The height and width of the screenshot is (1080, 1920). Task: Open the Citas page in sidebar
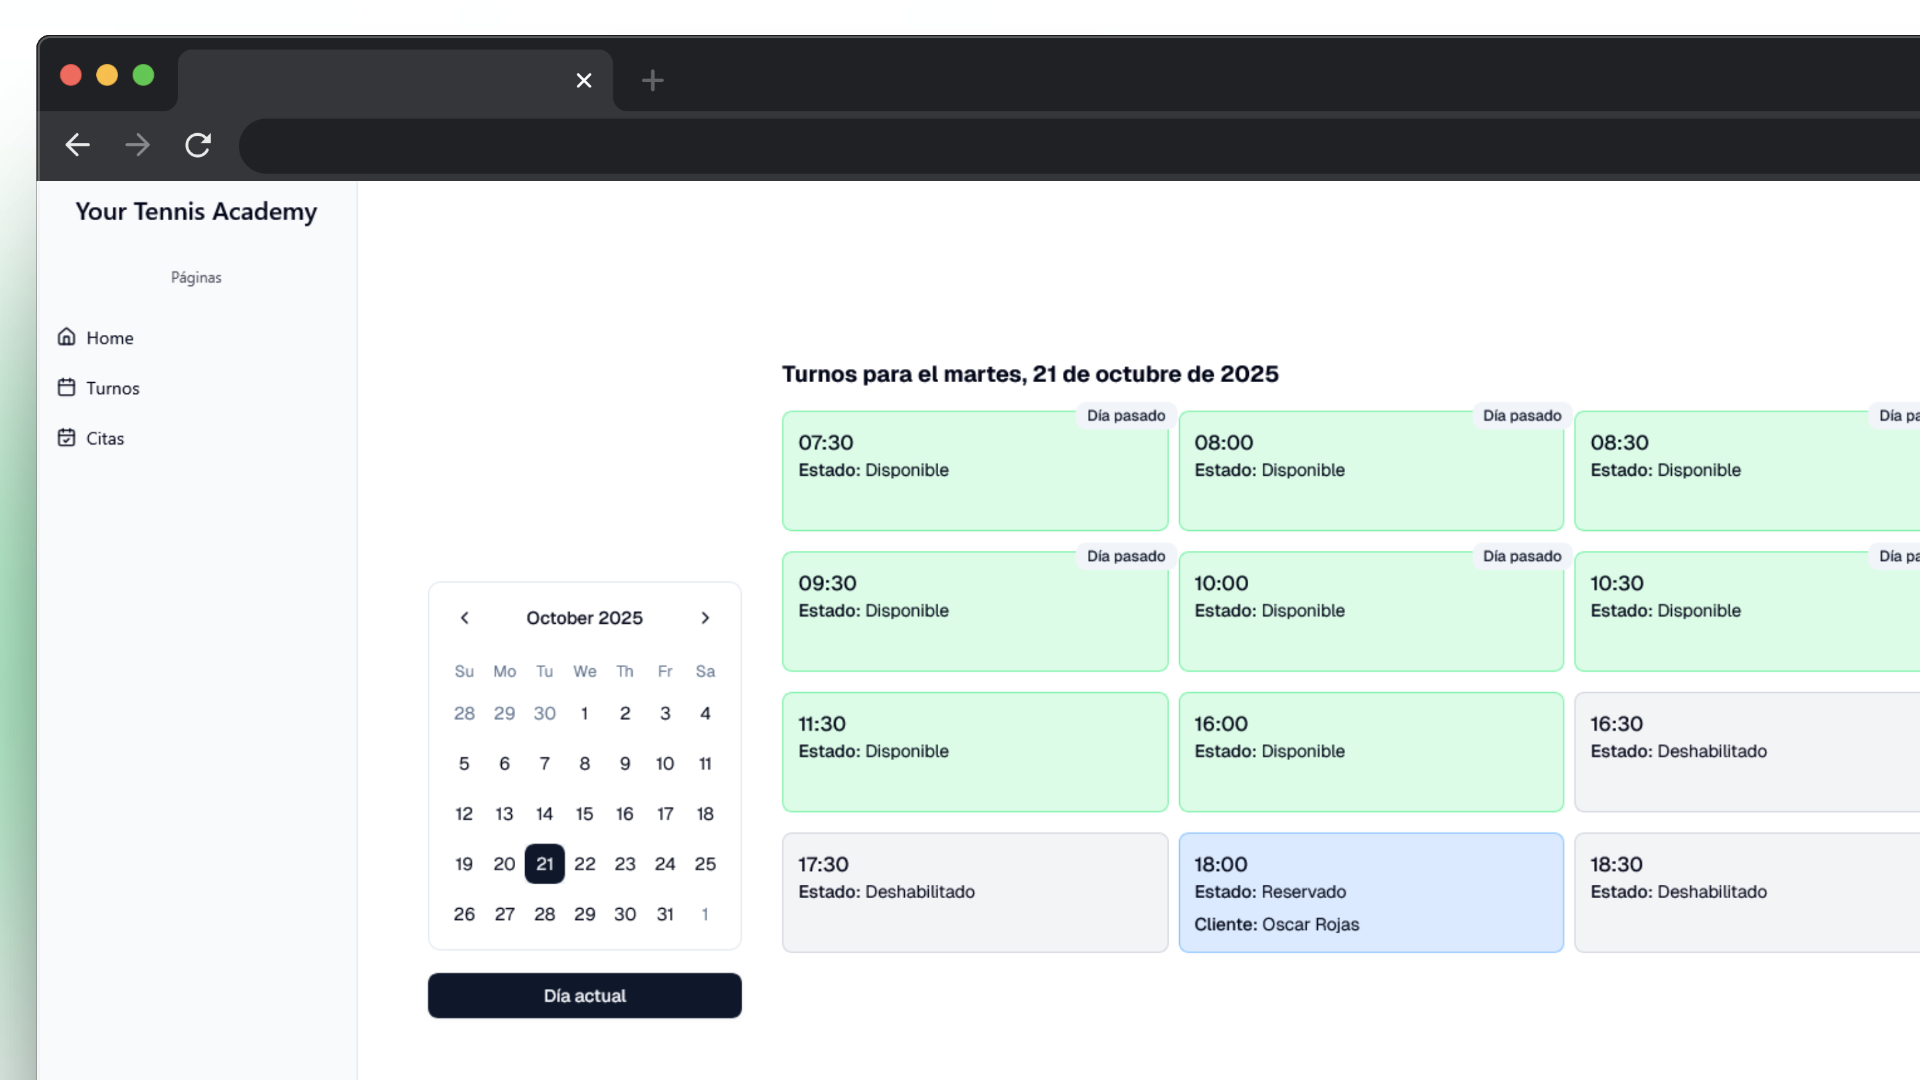pos(105,438)
